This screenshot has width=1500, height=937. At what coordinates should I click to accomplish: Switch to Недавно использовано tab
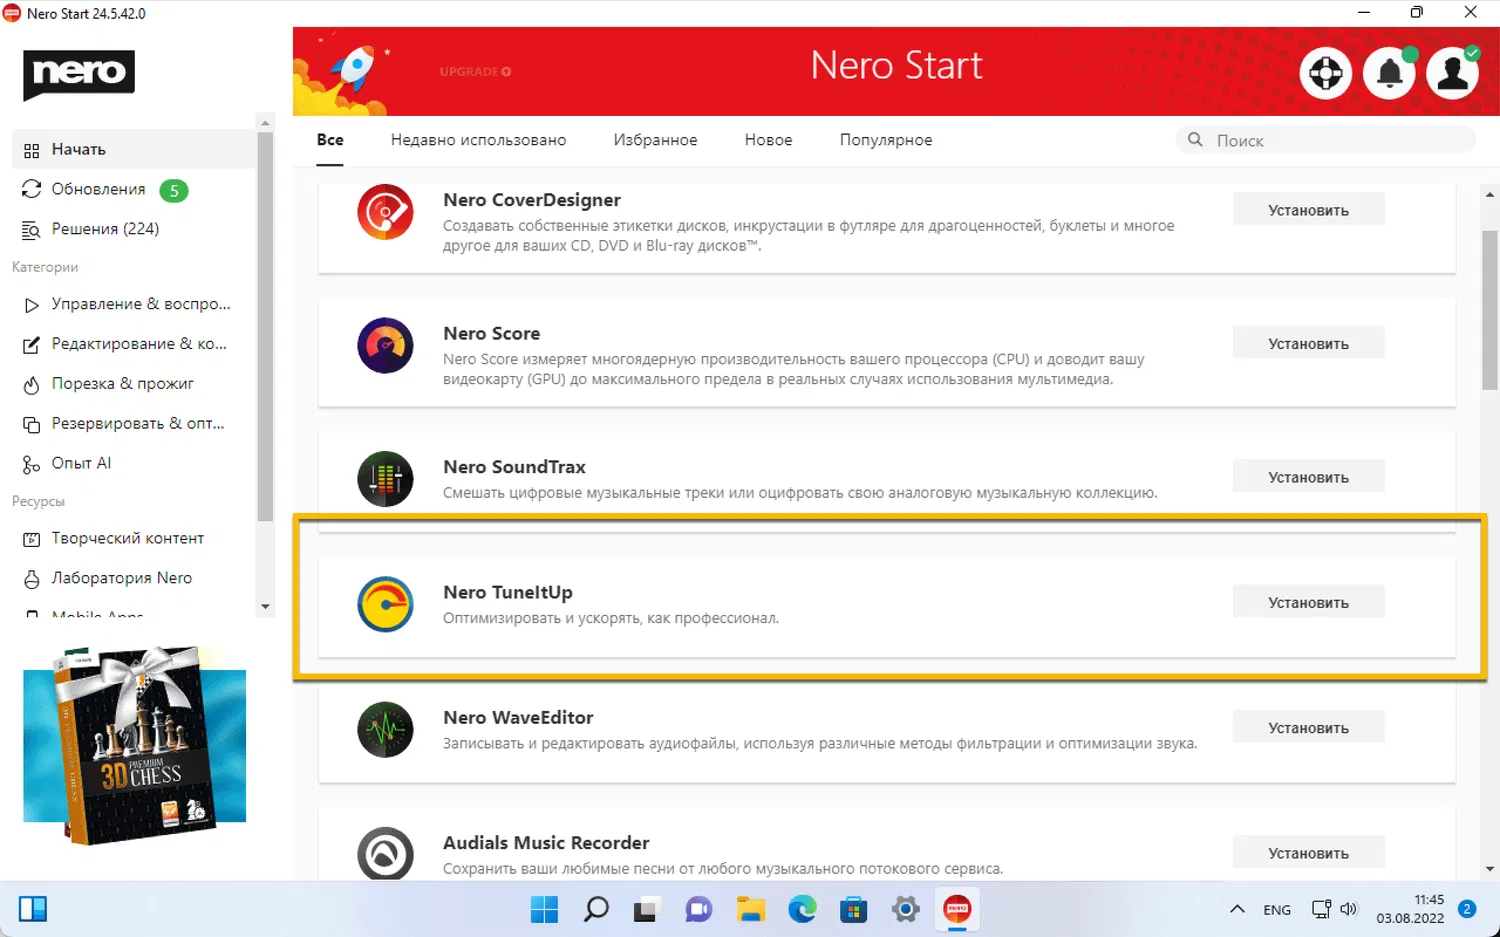[x=478, y=140]
